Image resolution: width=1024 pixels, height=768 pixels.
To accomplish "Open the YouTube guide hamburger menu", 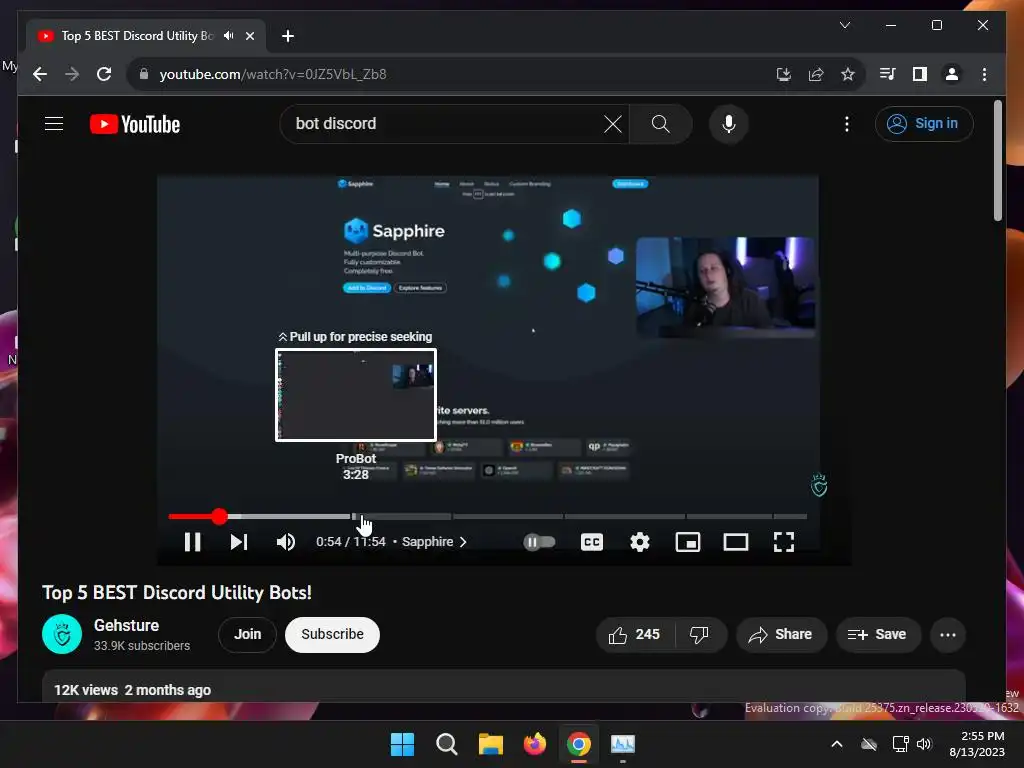I will [54, 123].
